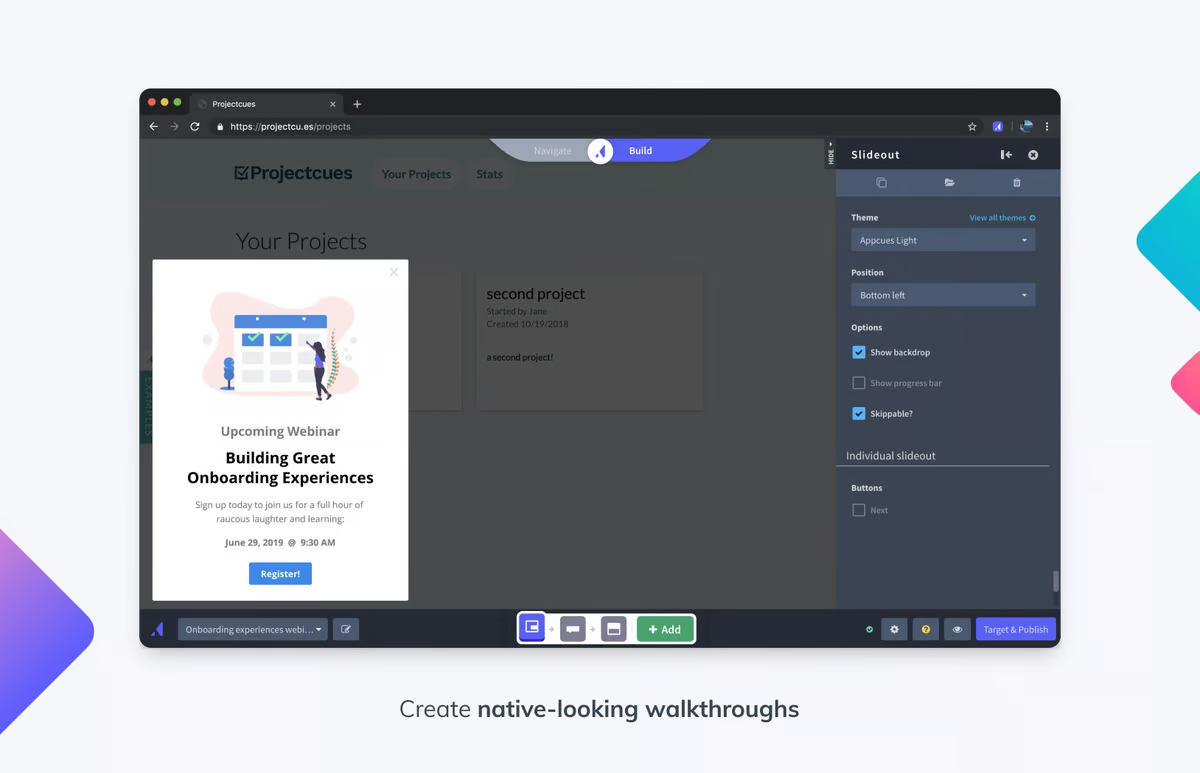Viewport: 1200px width, 773px height.
Task: Enable the Show progress bar option
Action: point(858,383)
